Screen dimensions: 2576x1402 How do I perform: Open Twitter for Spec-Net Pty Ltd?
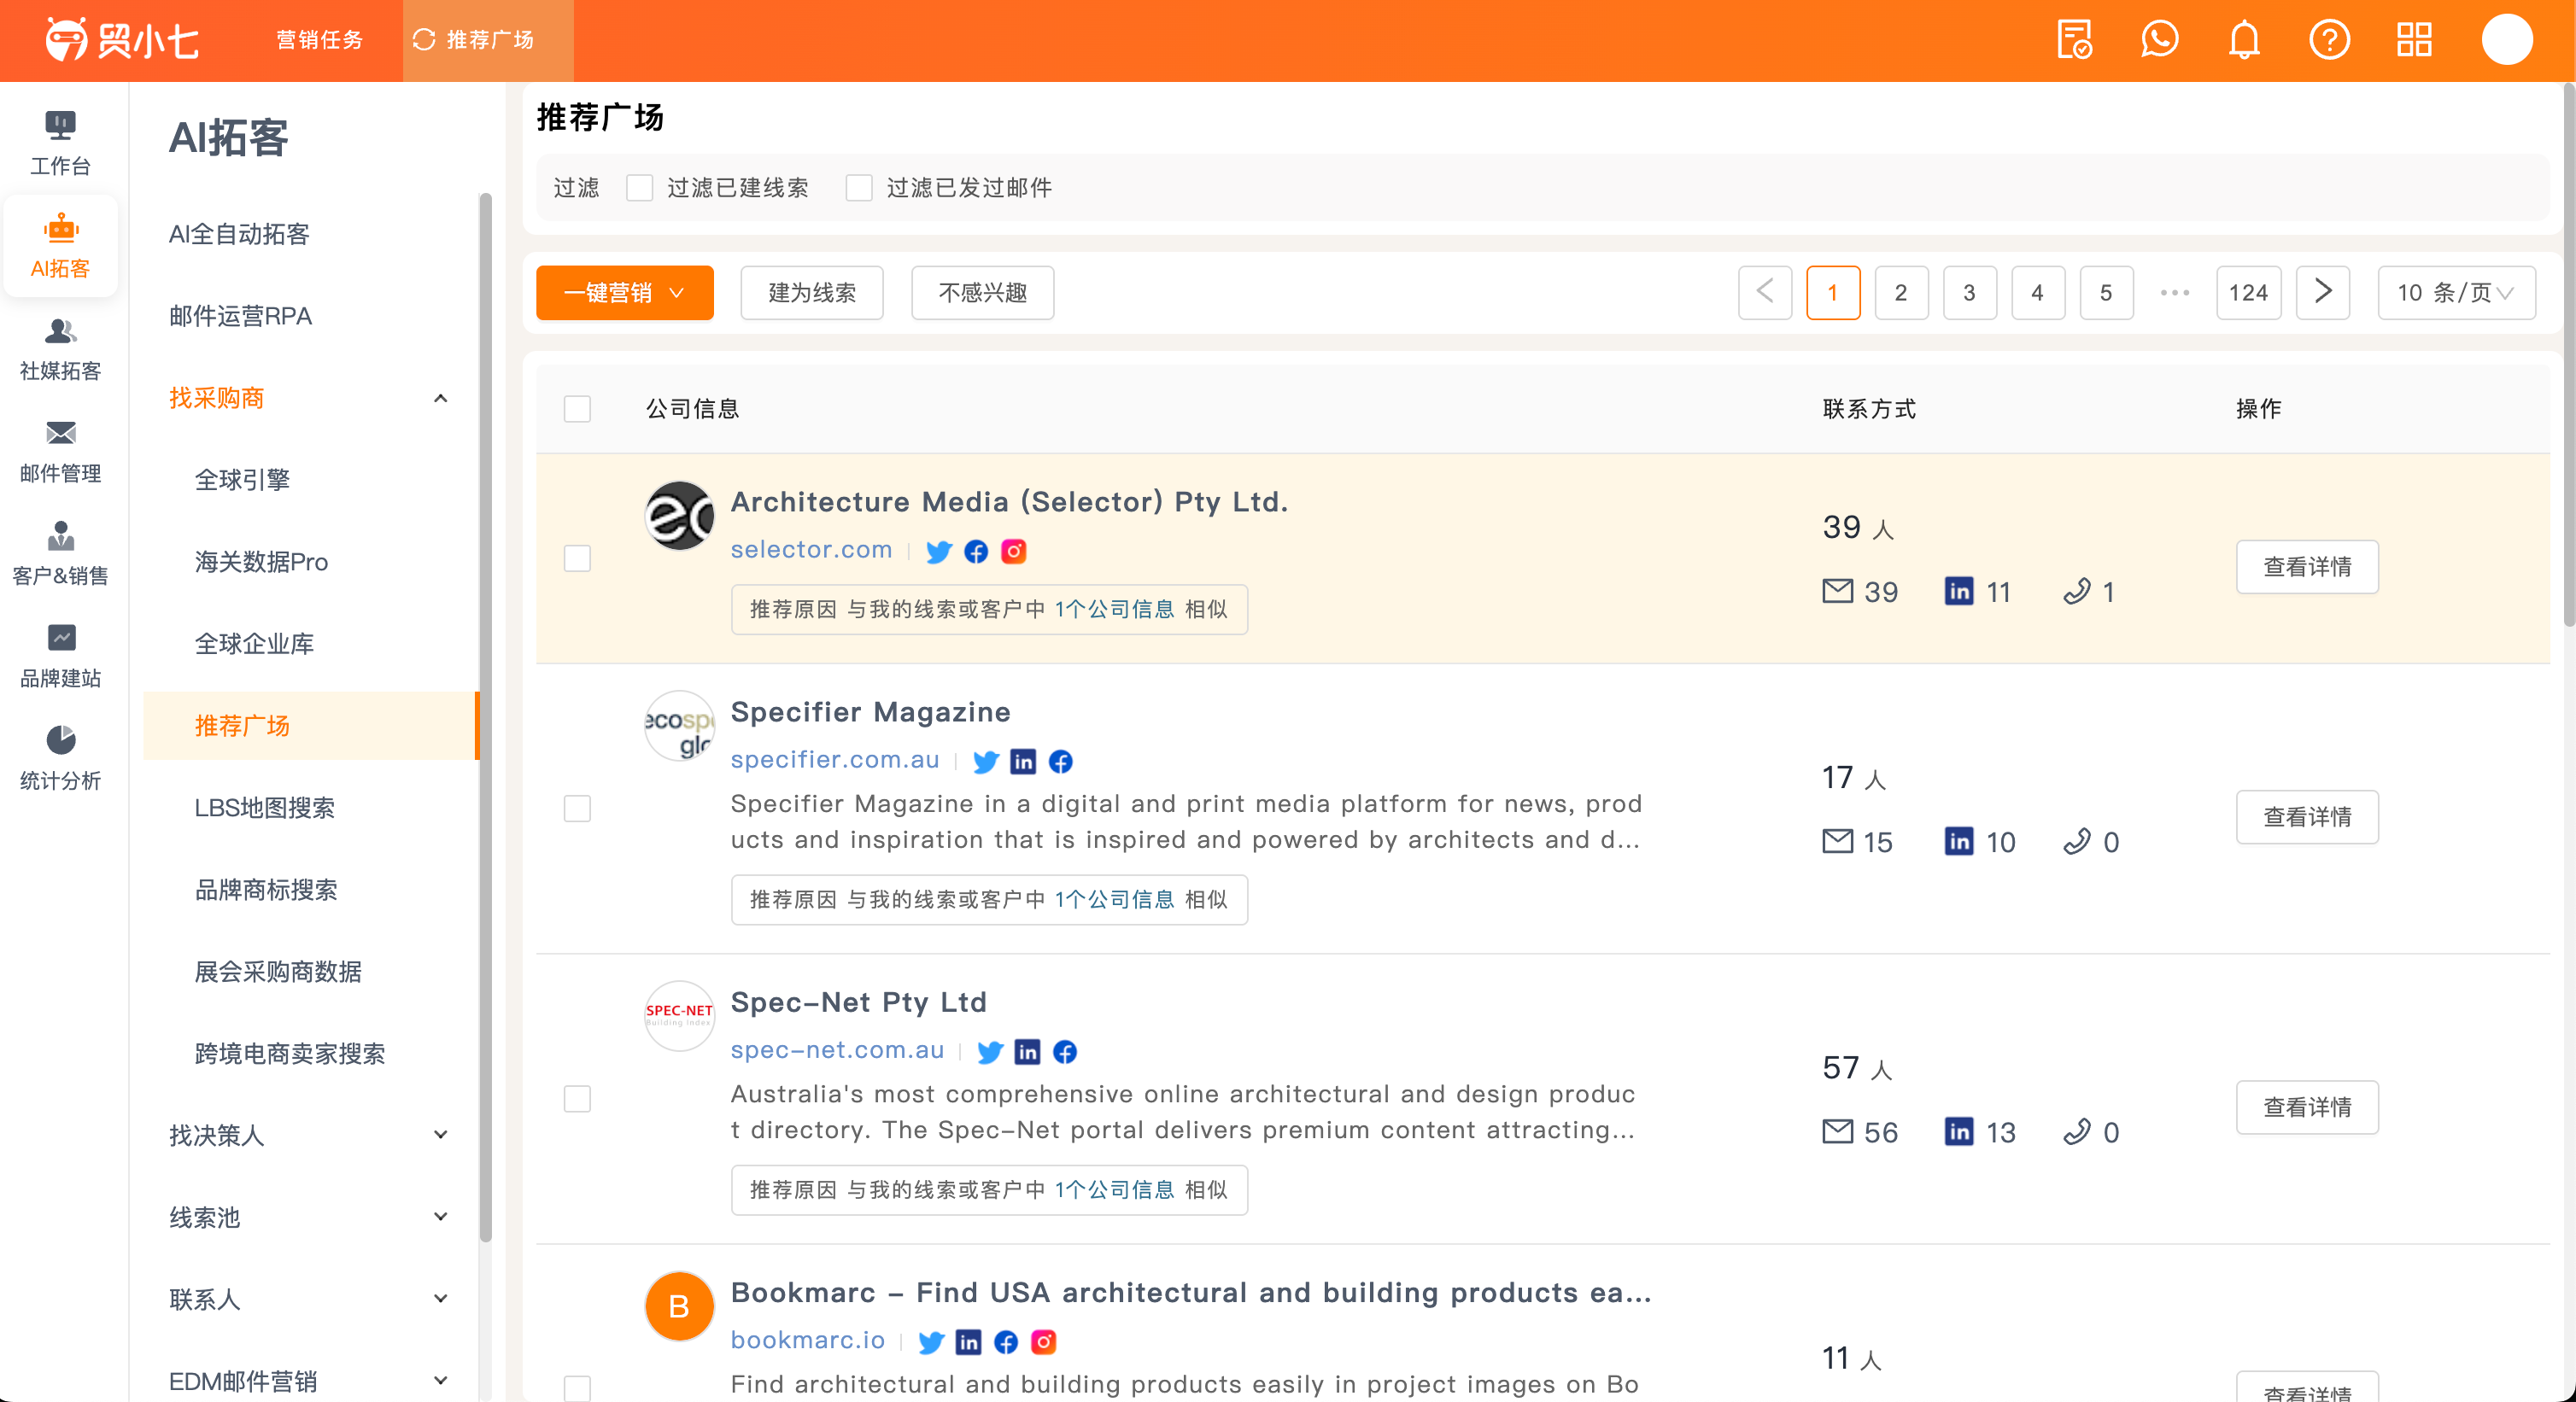[990, 1051]
